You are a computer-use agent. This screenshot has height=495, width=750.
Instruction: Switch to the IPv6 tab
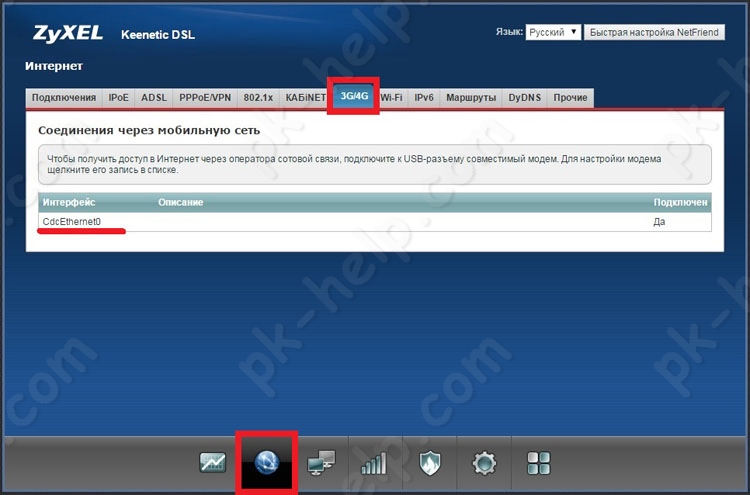pyautogui.click(x=424, y=98)
